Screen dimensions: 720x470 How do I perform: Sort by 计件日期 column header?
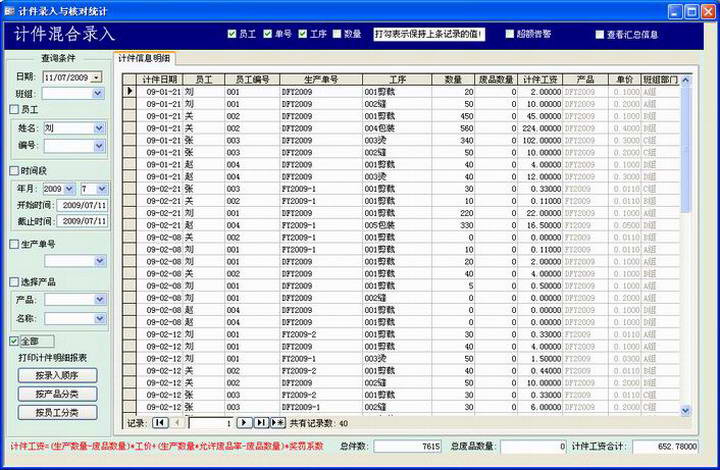159,79
